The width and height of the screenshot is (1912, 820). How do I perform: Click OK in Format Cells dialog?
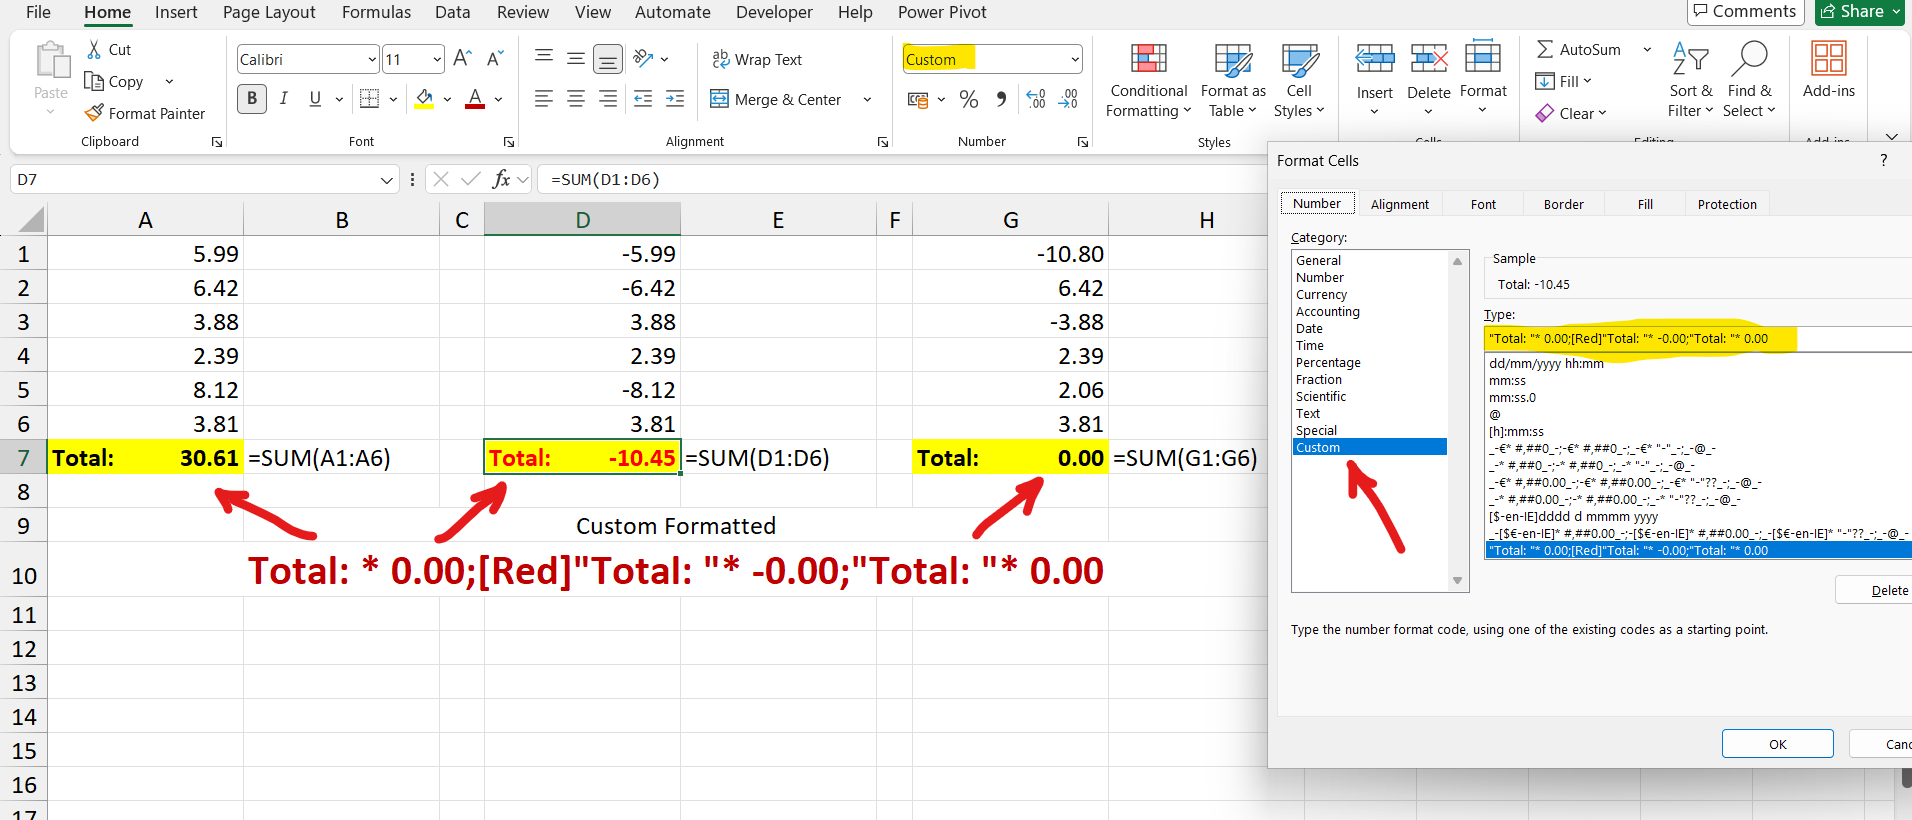tap(1777, 744)
